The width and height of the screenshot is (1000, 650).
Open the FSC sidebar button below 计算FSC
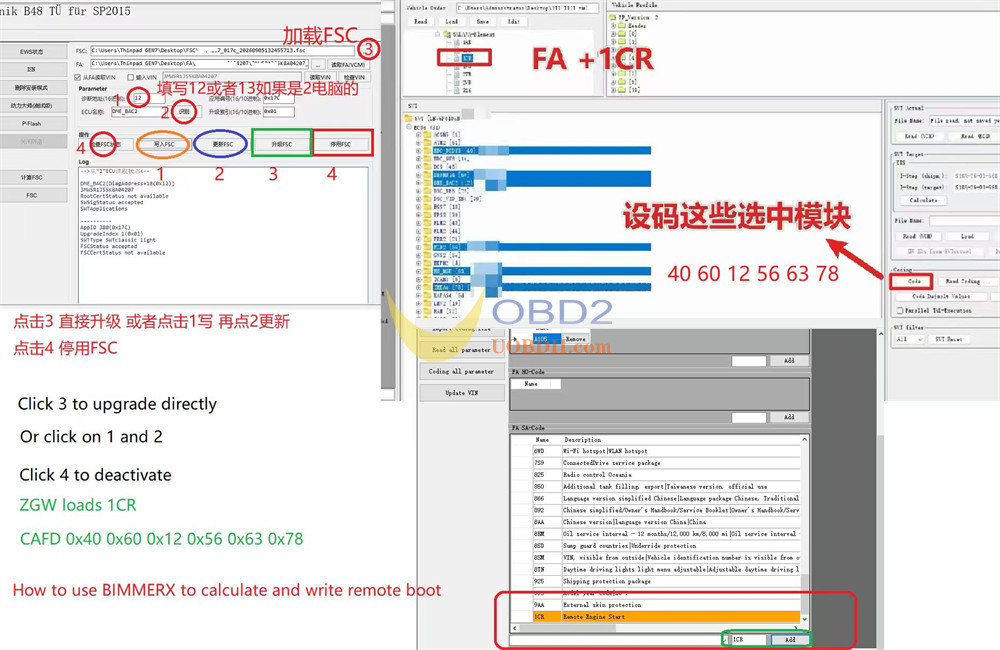(32, 195)
